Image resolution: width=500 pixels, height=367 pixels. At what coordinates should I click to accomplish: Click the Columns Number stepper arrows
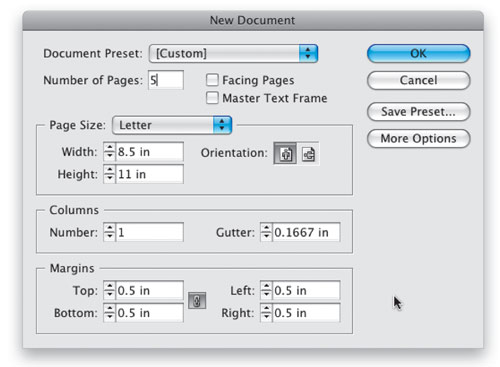click(x=109, y=232)
